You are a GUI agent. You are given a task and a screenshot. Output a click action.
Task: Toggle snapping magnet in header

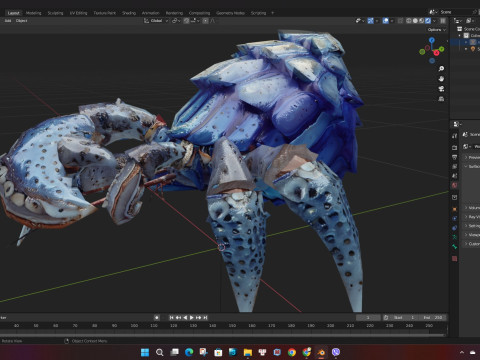click(186, 21)
